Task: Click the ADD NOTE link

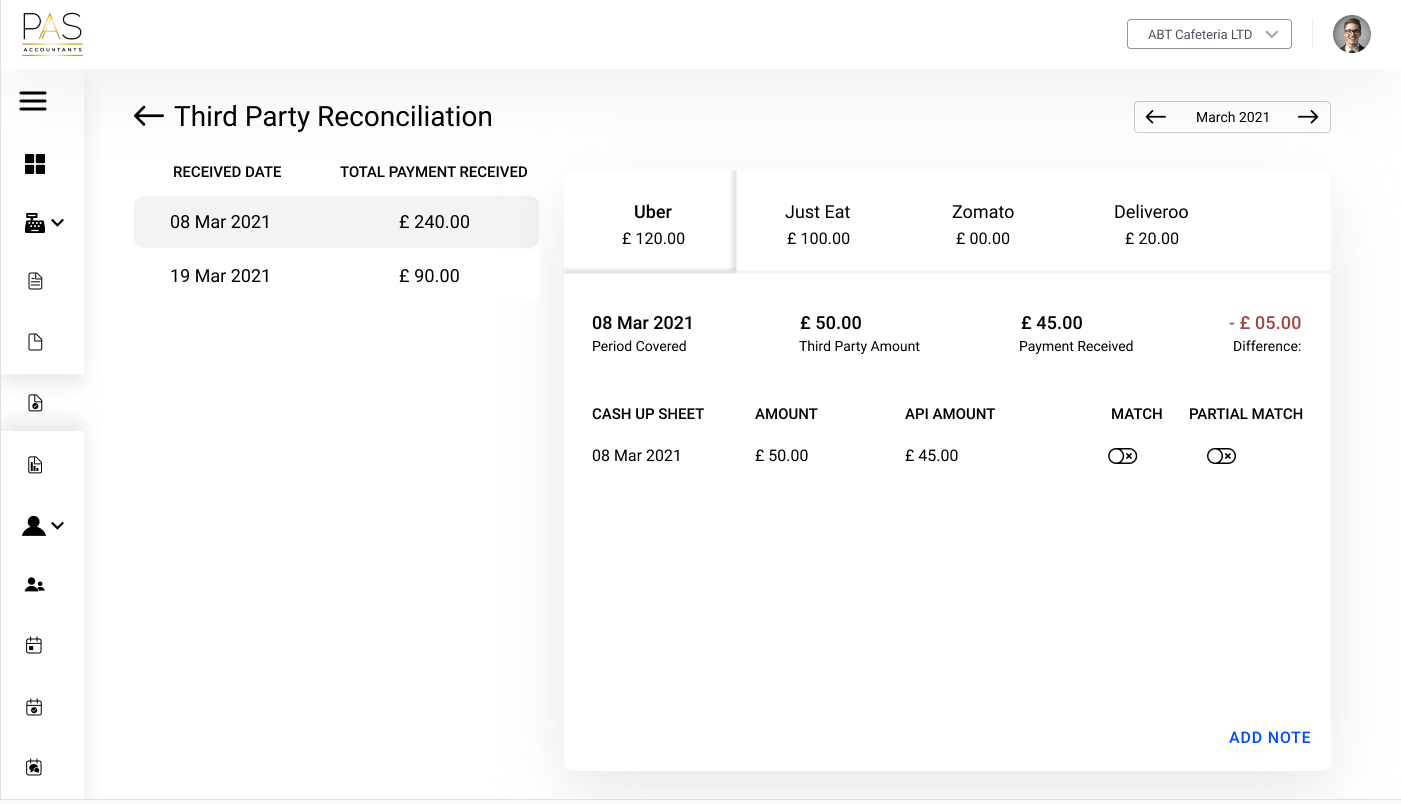Action: 1269,738
